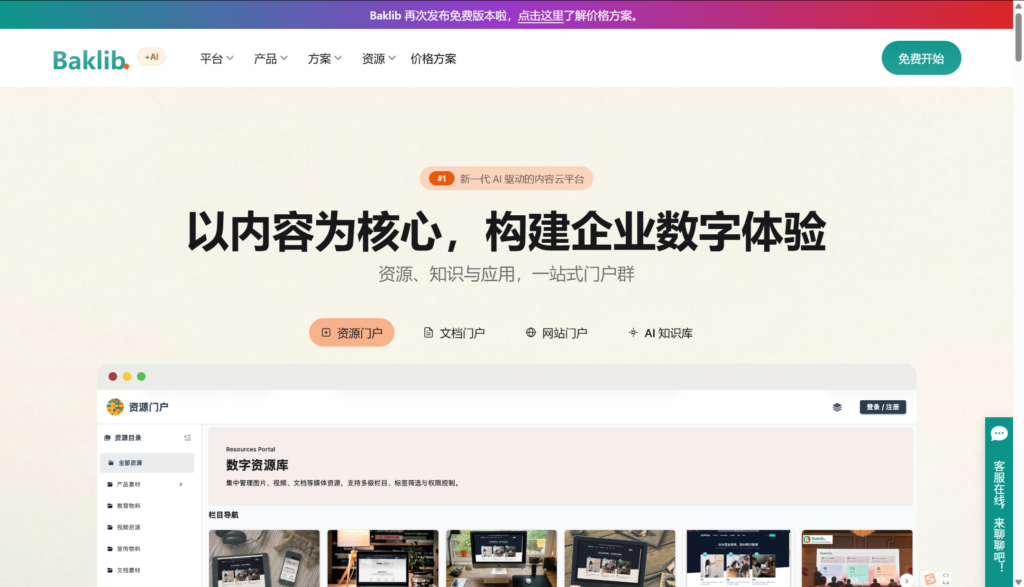The height and width of the screenshot is (587, 1024).
Task: Click the next arrow on thumbnail carousel
Action: coord(906,580)
